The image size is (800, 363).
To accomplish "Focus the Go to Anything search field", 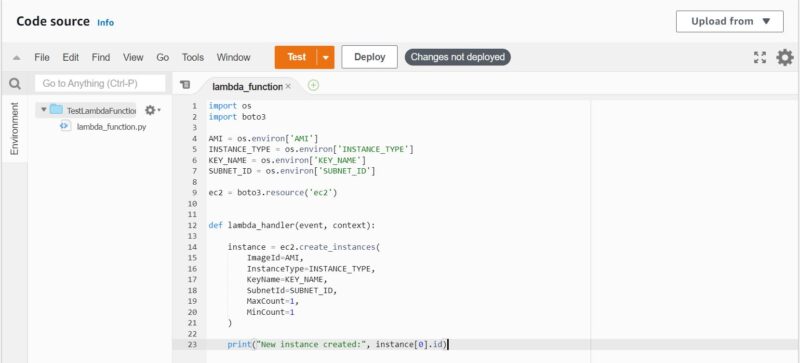I will coord(100,84).
